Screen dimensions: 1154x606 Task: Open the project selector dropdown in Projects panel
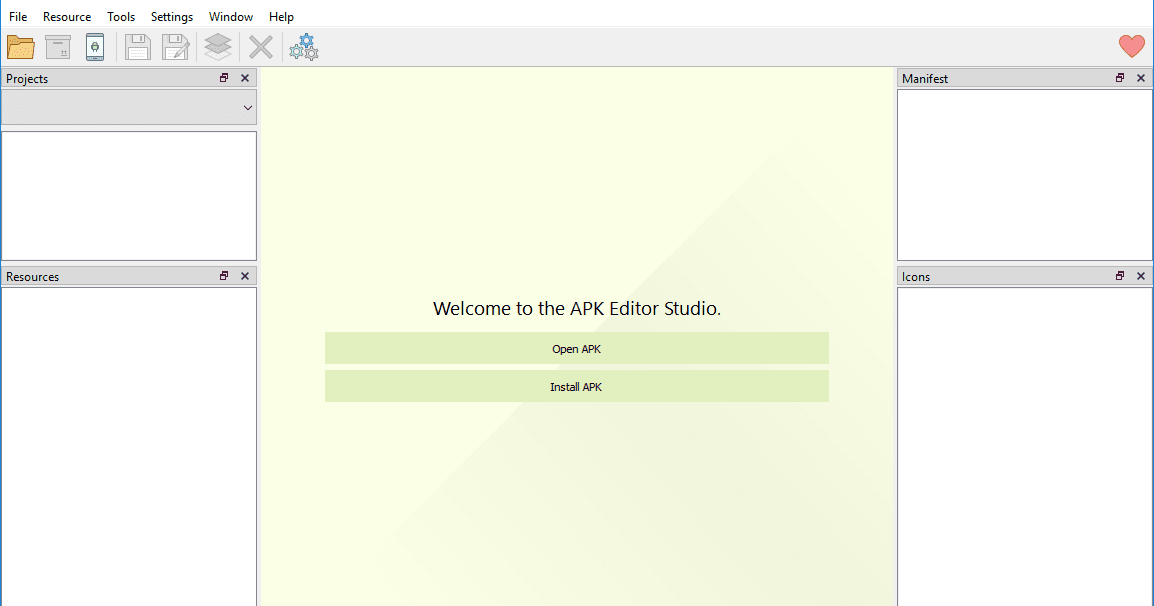(247, 107)
